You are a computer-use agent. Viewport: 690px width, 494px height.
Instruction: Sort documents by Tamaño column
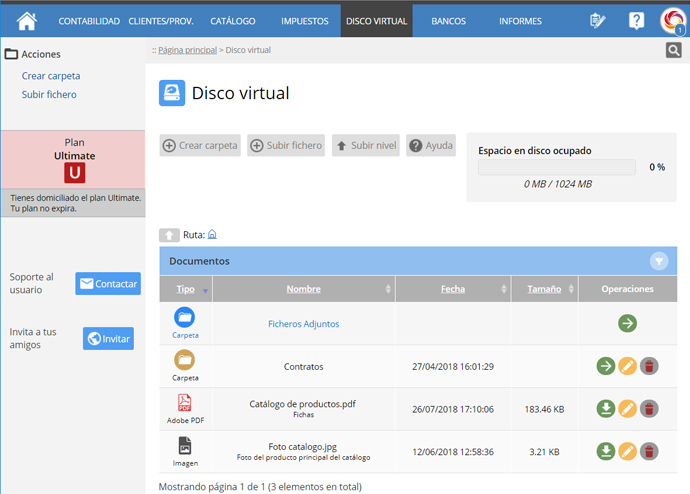point(544,289)
